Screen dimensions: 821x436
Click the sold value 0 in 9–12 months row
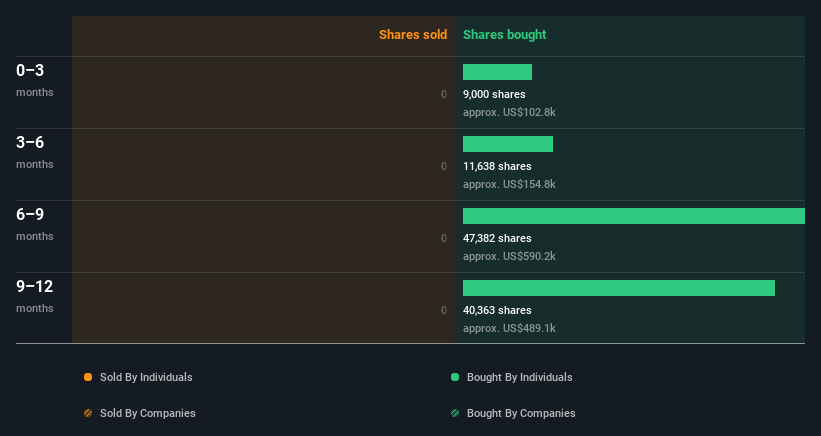click(x=444, y=310)
